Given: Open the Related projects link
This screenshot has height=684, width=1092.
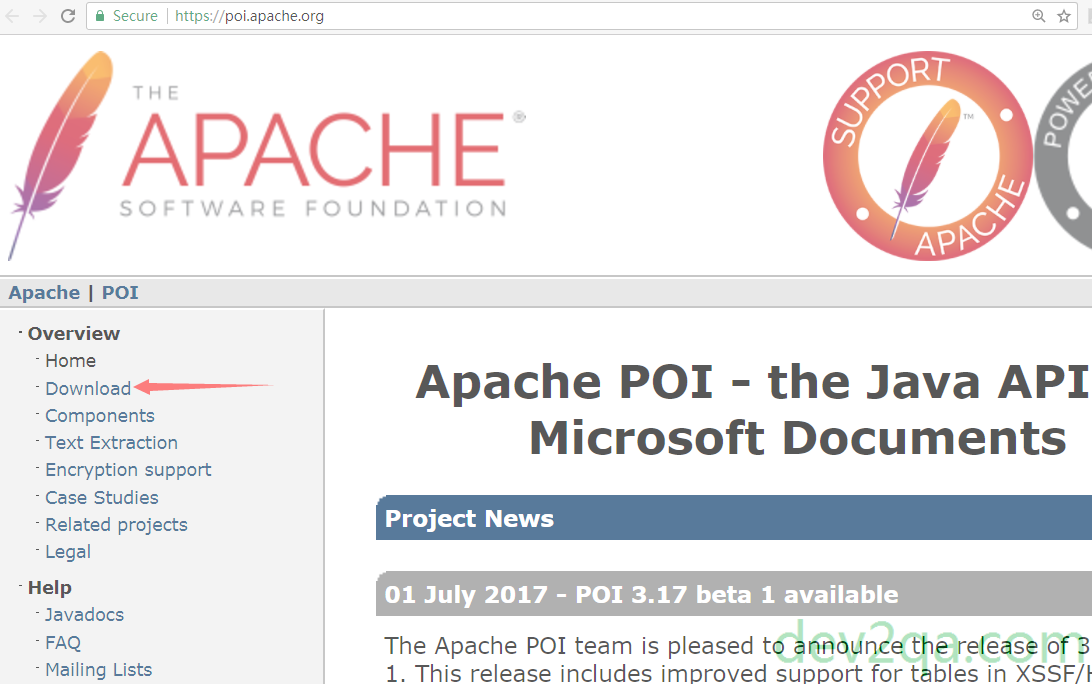Looking at the screenshot, I should coord(116,524).
